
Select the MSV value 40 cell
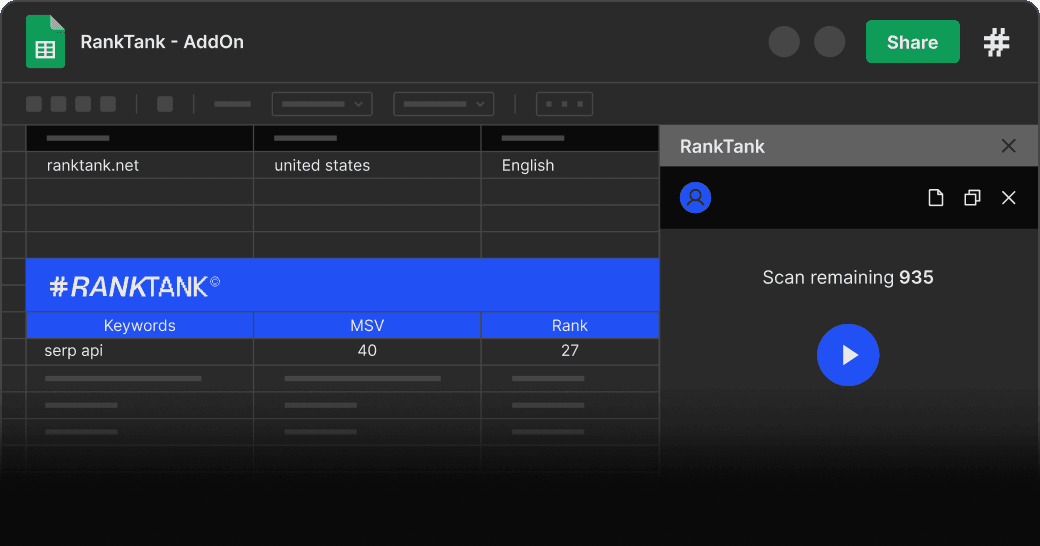tap(367, 351)
